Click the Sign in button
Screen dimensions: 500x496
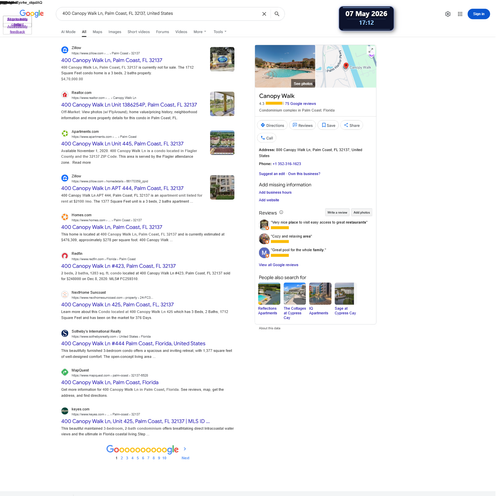478,14
